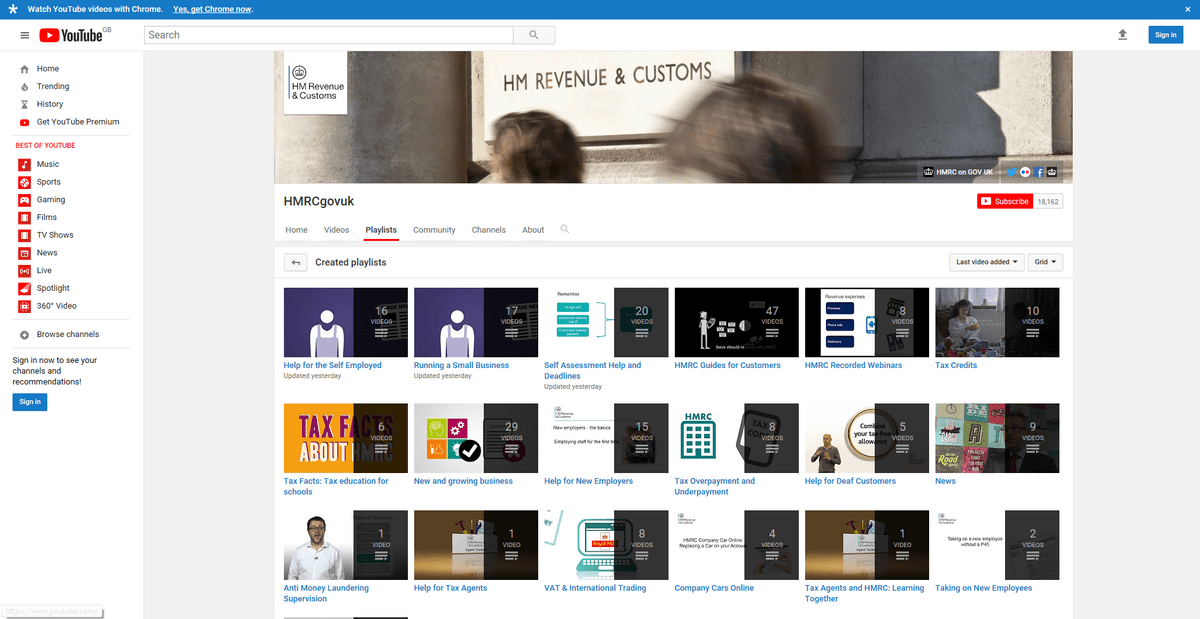The image size is (1200, 619).
Task: Go back using the arrow beside Created playlists
Action: click(x=295, y=262)
